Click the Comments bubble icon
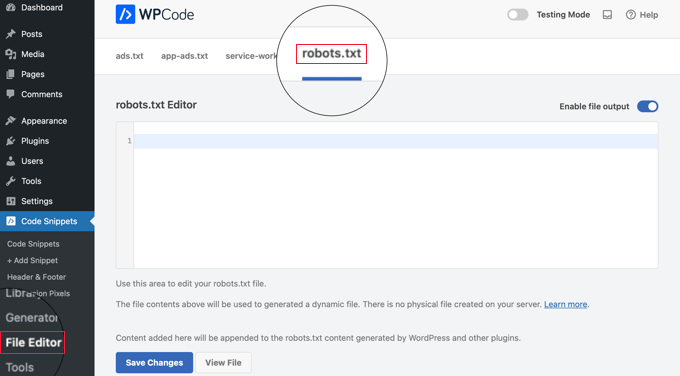 coord(11,94)
